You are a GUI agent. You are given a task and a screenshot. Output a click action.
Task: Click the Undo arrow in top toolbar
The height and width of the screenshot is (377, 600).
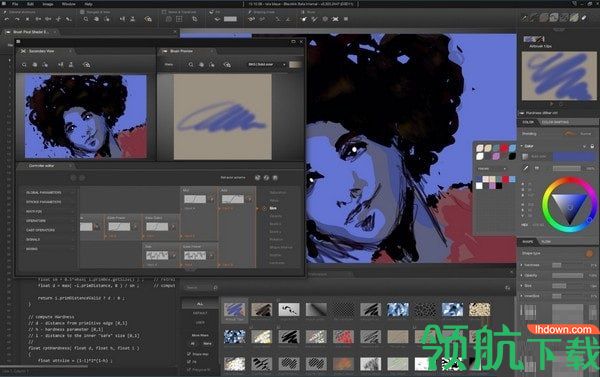[x=7, y=19]
